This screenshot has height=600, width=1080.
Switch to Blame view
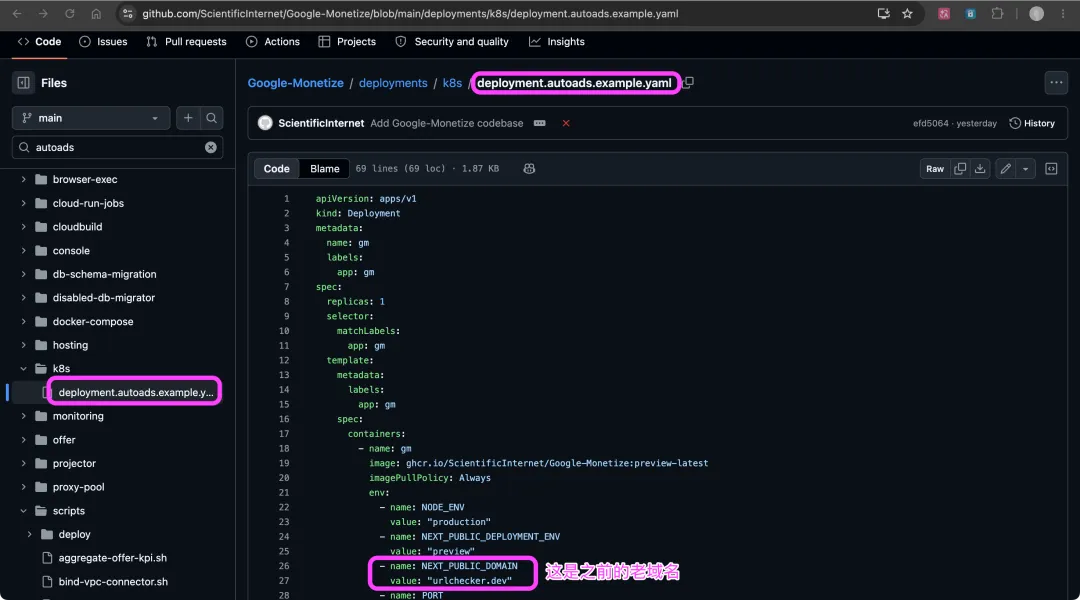coord(324,169)
